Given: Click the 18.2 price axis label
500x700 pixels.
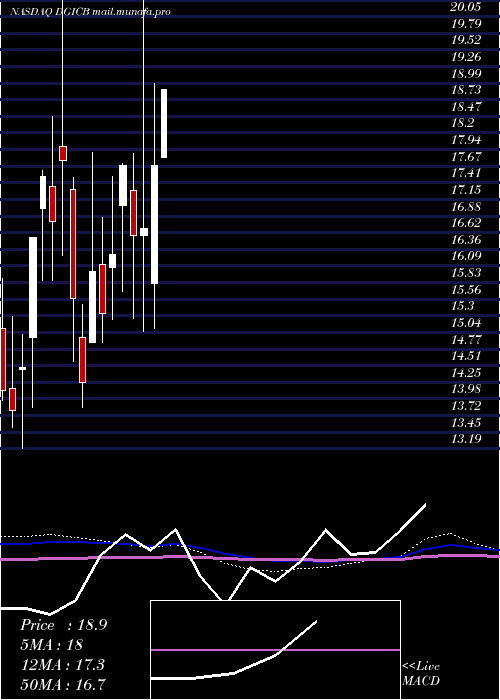Looking at the screenshot, I should 463,123.
